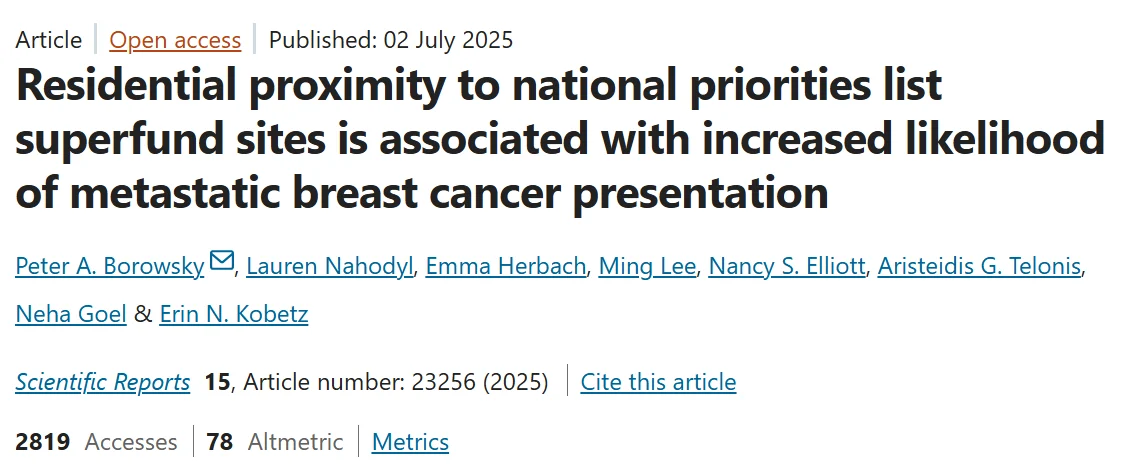Open author Peter A. Borowsky's profile
The image size is (1126, 470).
[110, 266]
